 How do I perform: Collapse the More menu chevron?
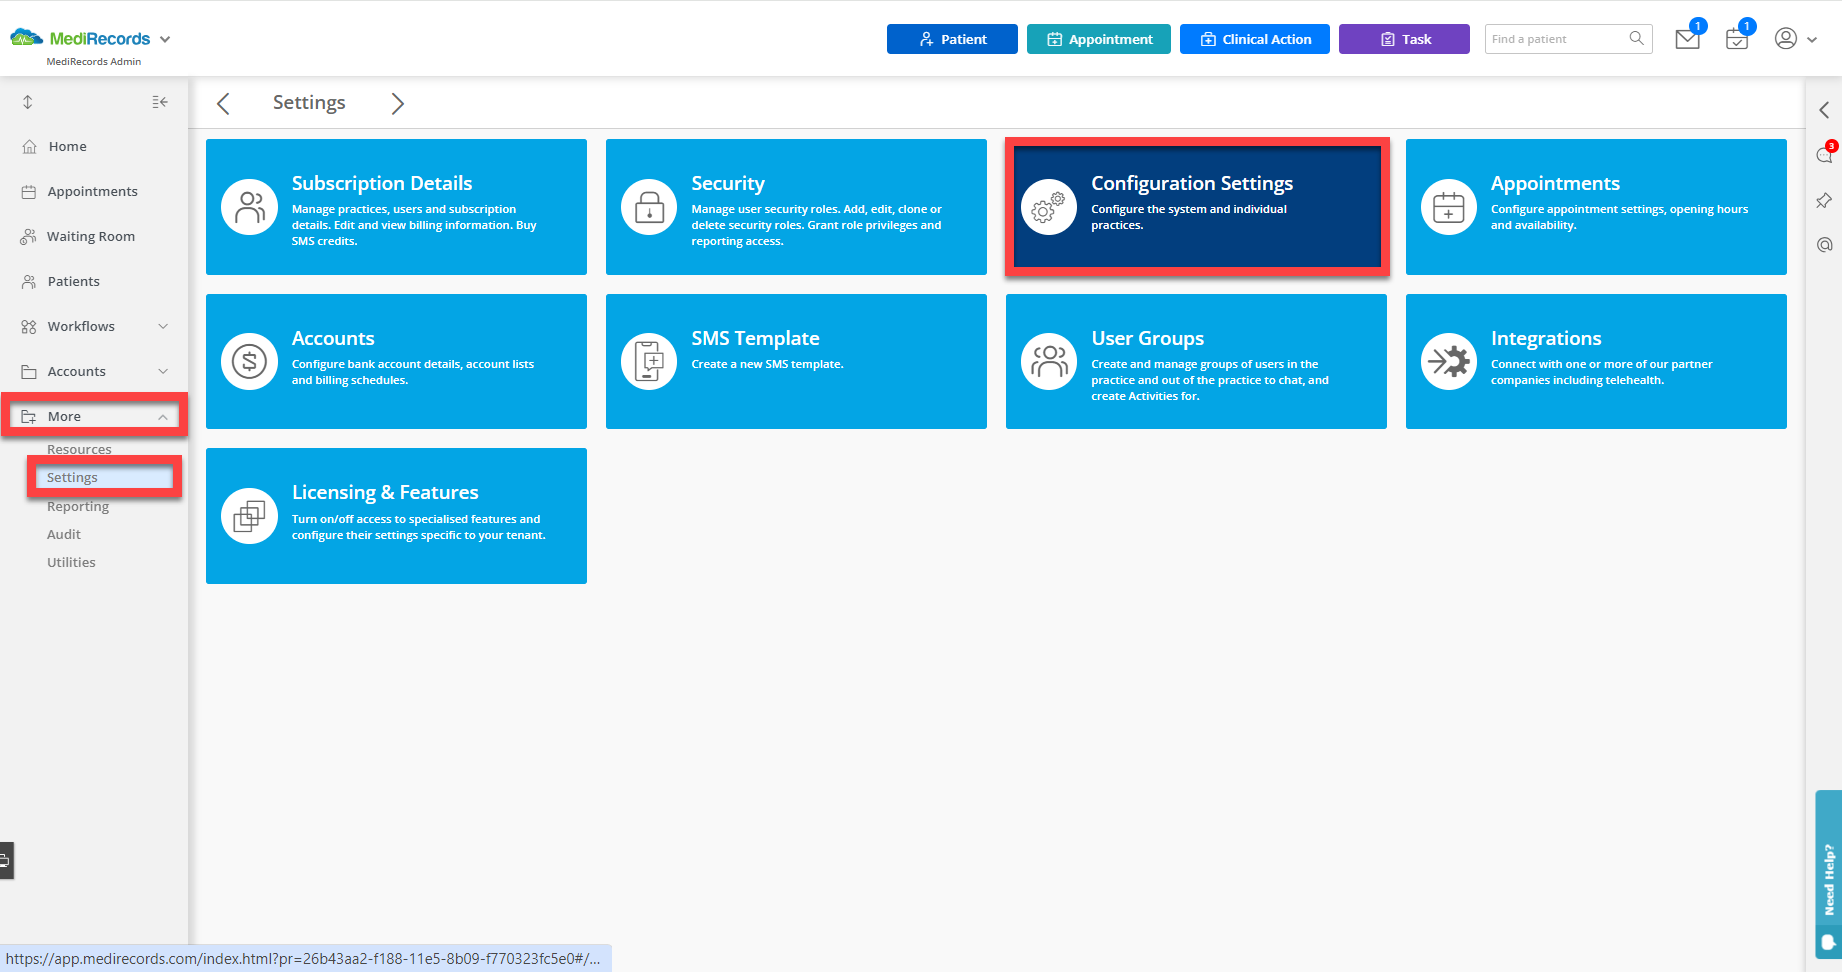pos(163,416)
